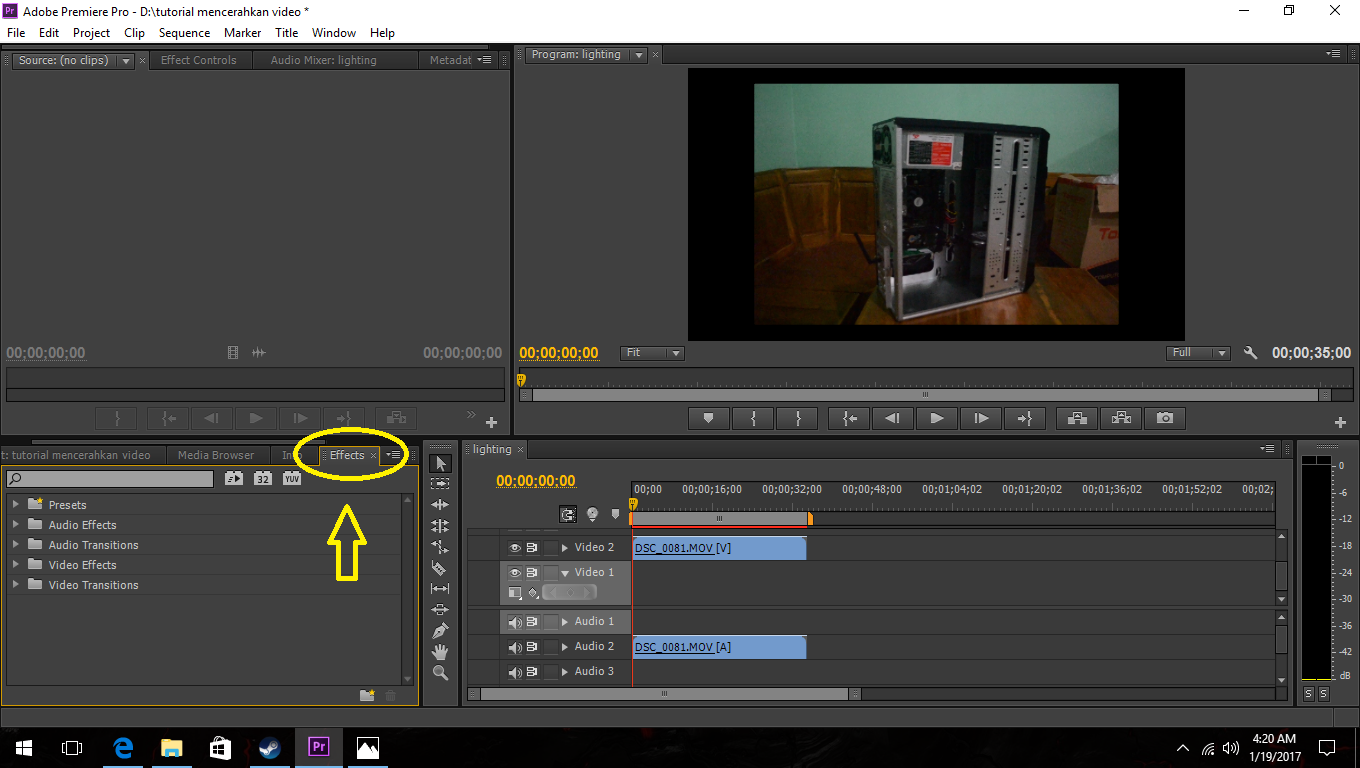The image size is (1360, 768).
Task: Click the Program monitor zoom scroll bar
Action: pos(925,395)
